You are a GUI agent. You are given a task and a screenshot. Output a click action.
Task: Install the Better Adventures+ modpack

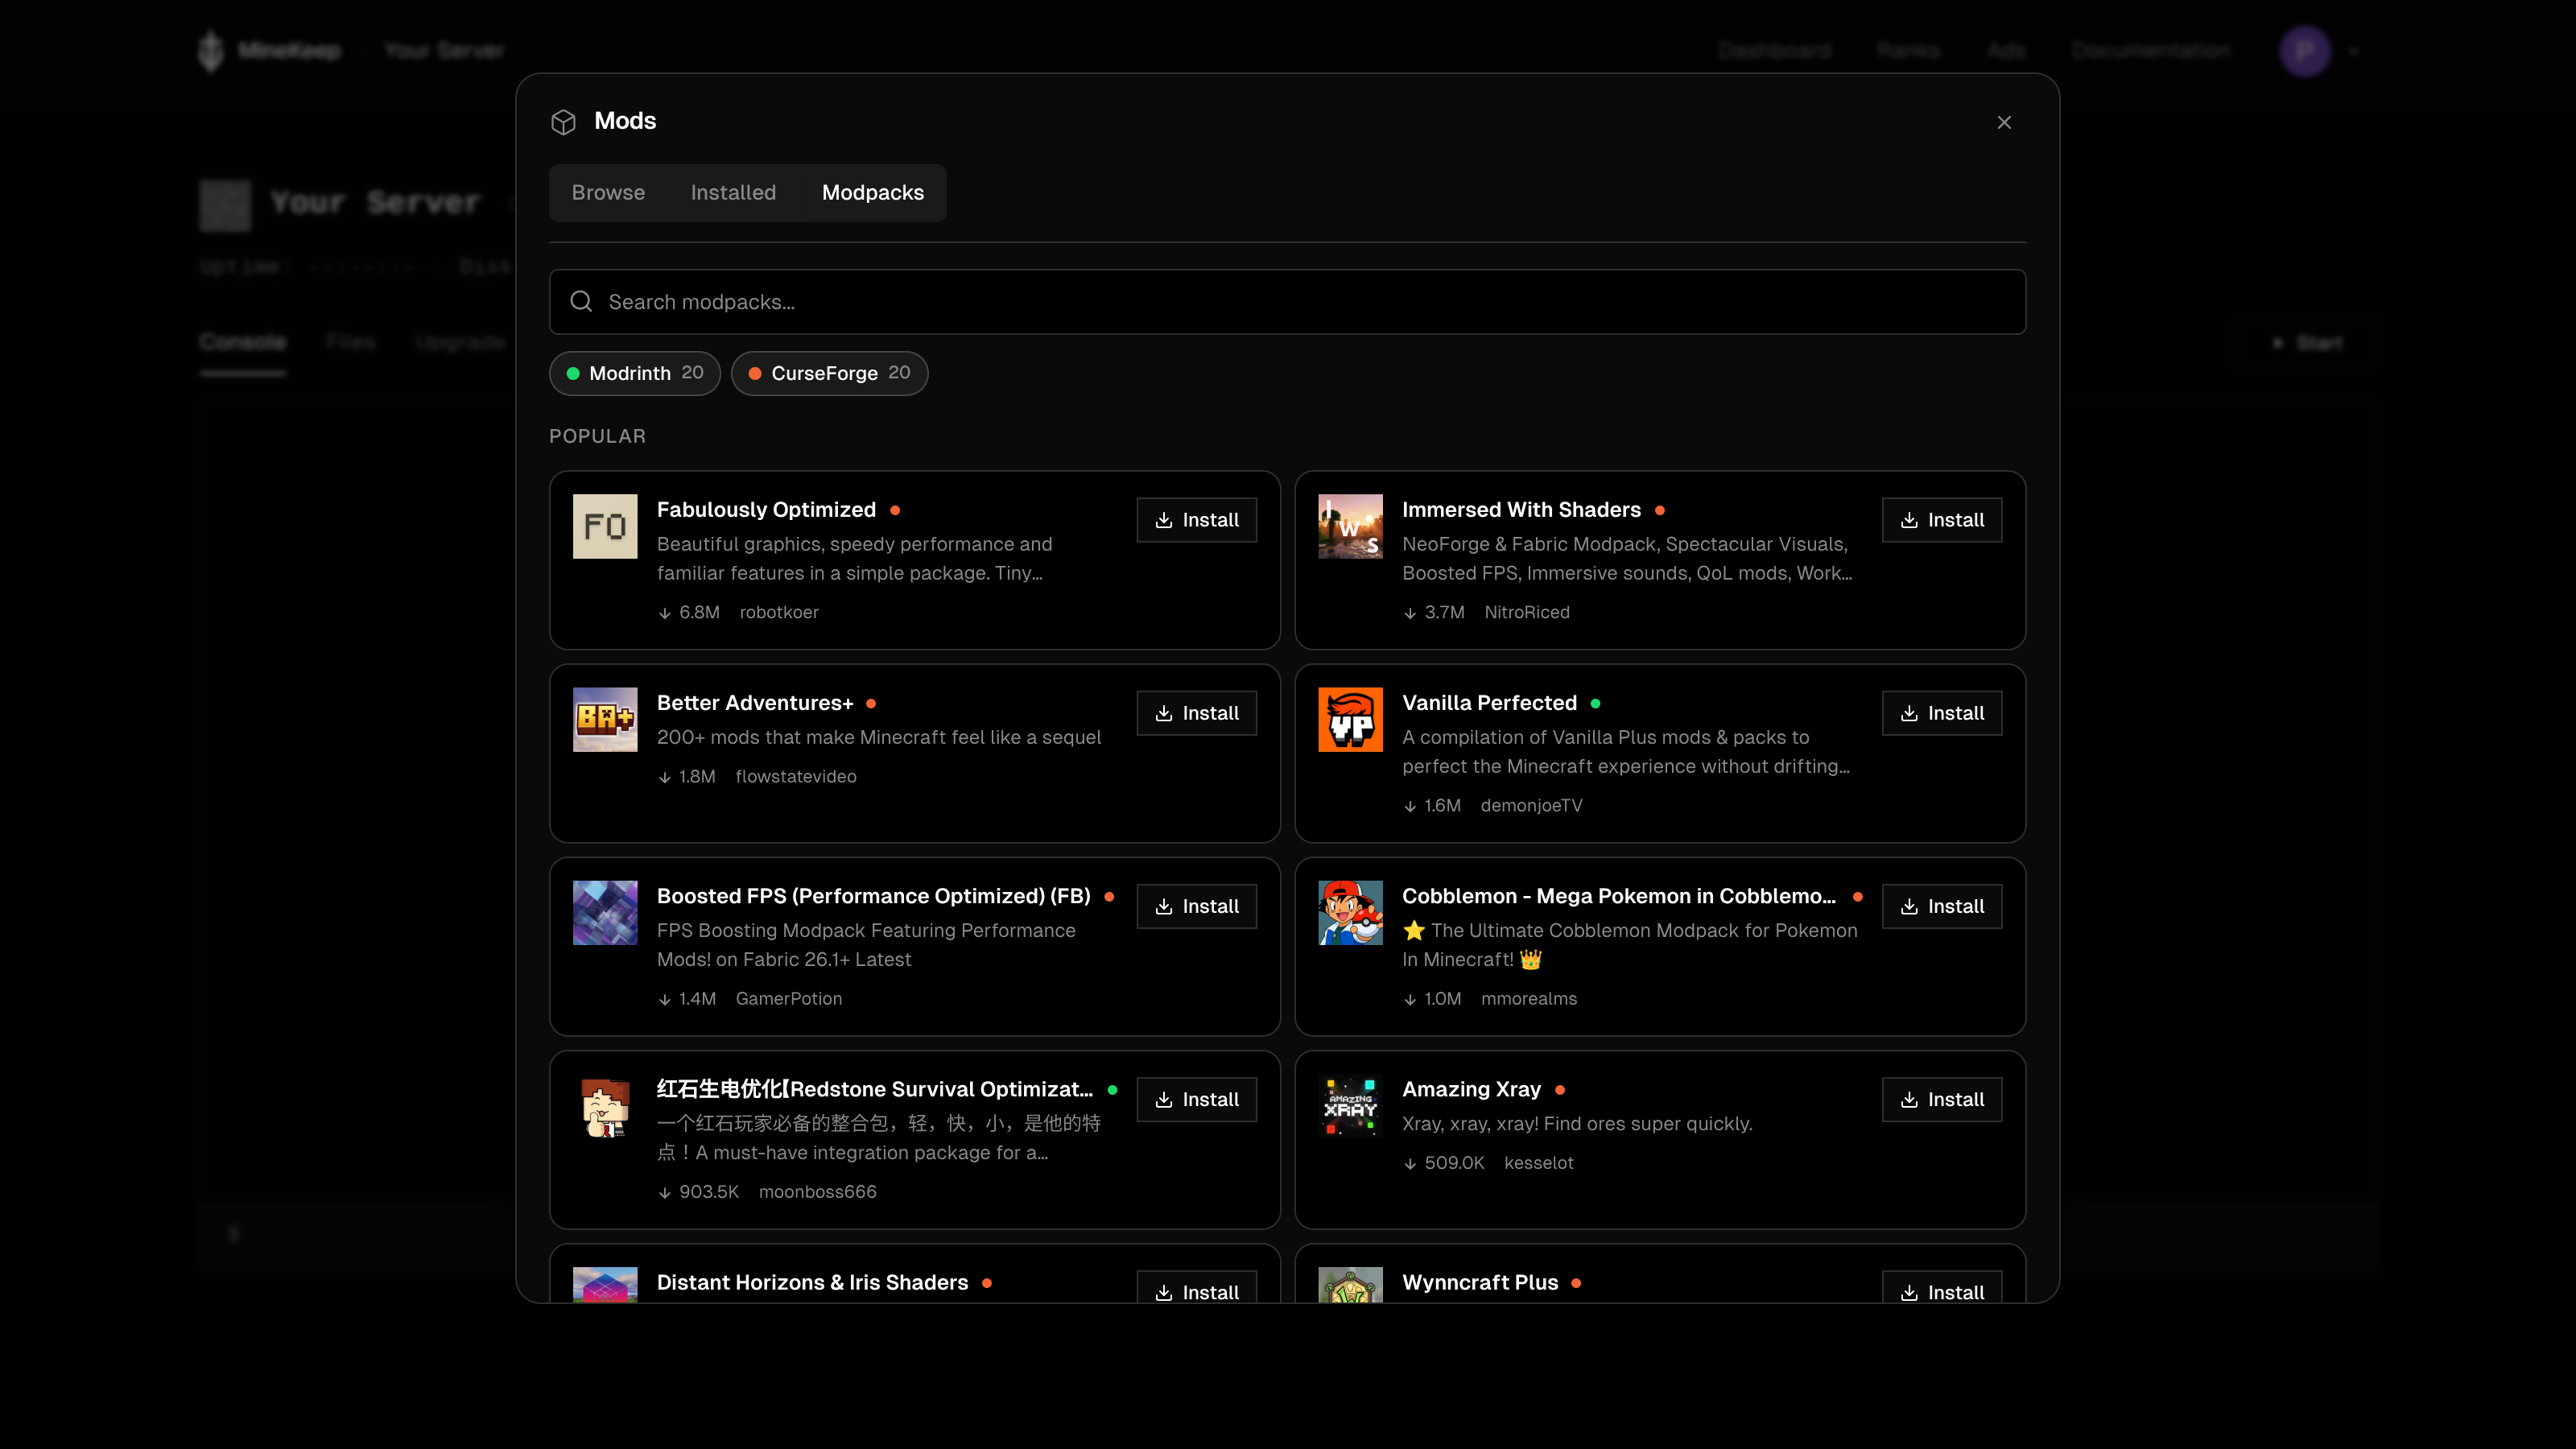point(1196,713)
